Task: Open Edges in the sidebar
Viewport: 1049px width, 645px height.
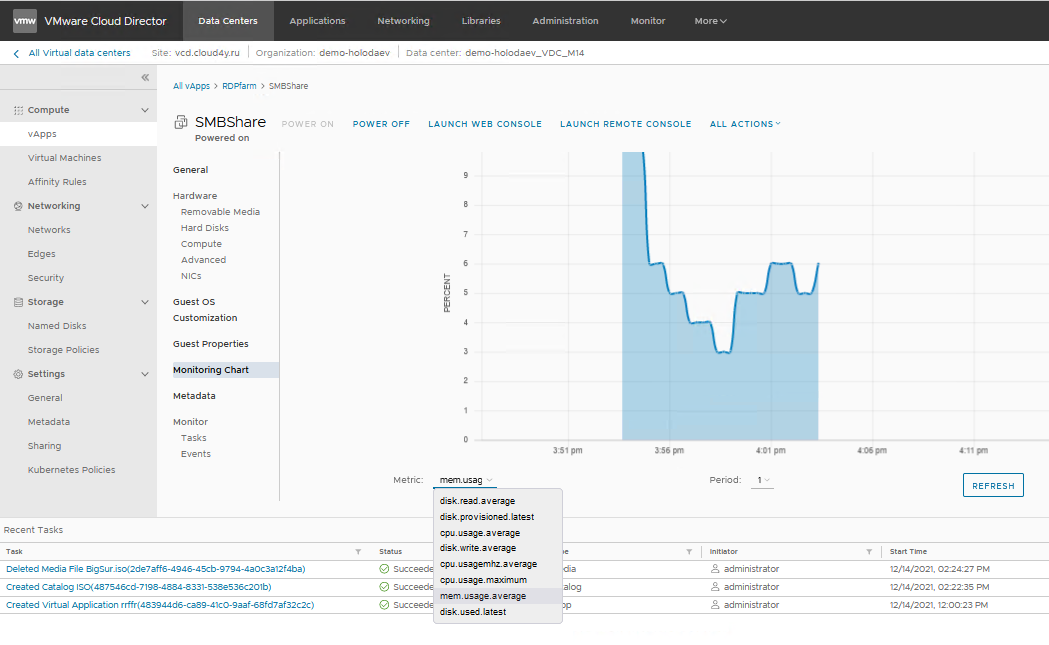Action: click(x=41, y=254)
